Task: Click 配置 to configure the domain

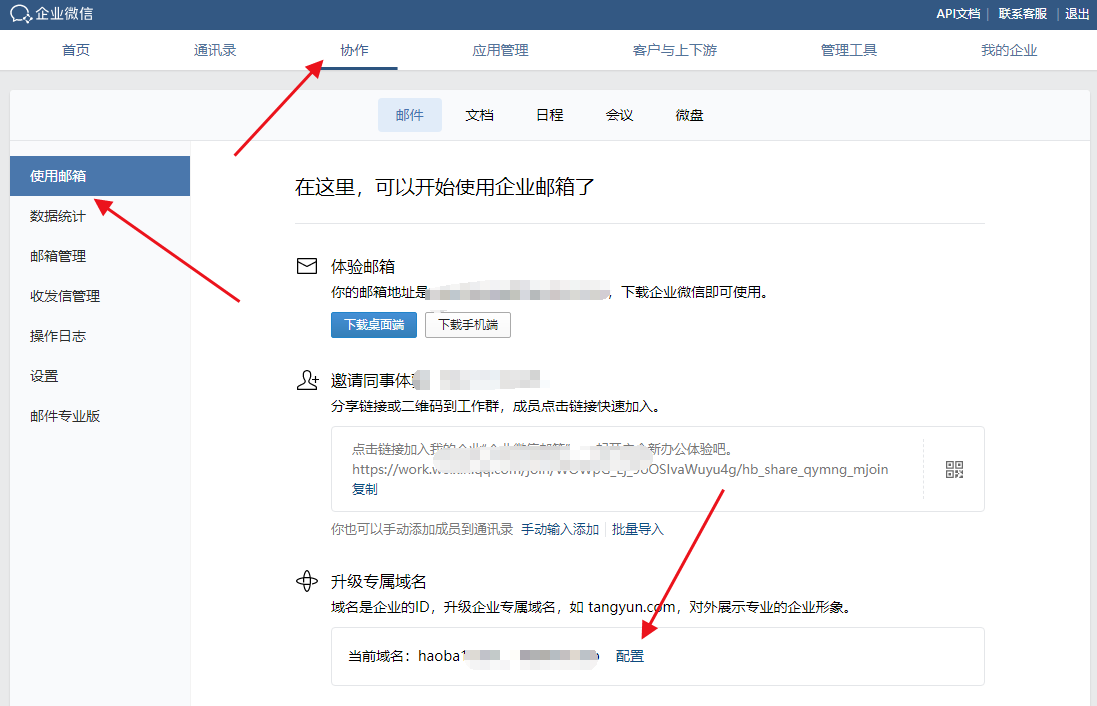Action: [x=629, y=655]
